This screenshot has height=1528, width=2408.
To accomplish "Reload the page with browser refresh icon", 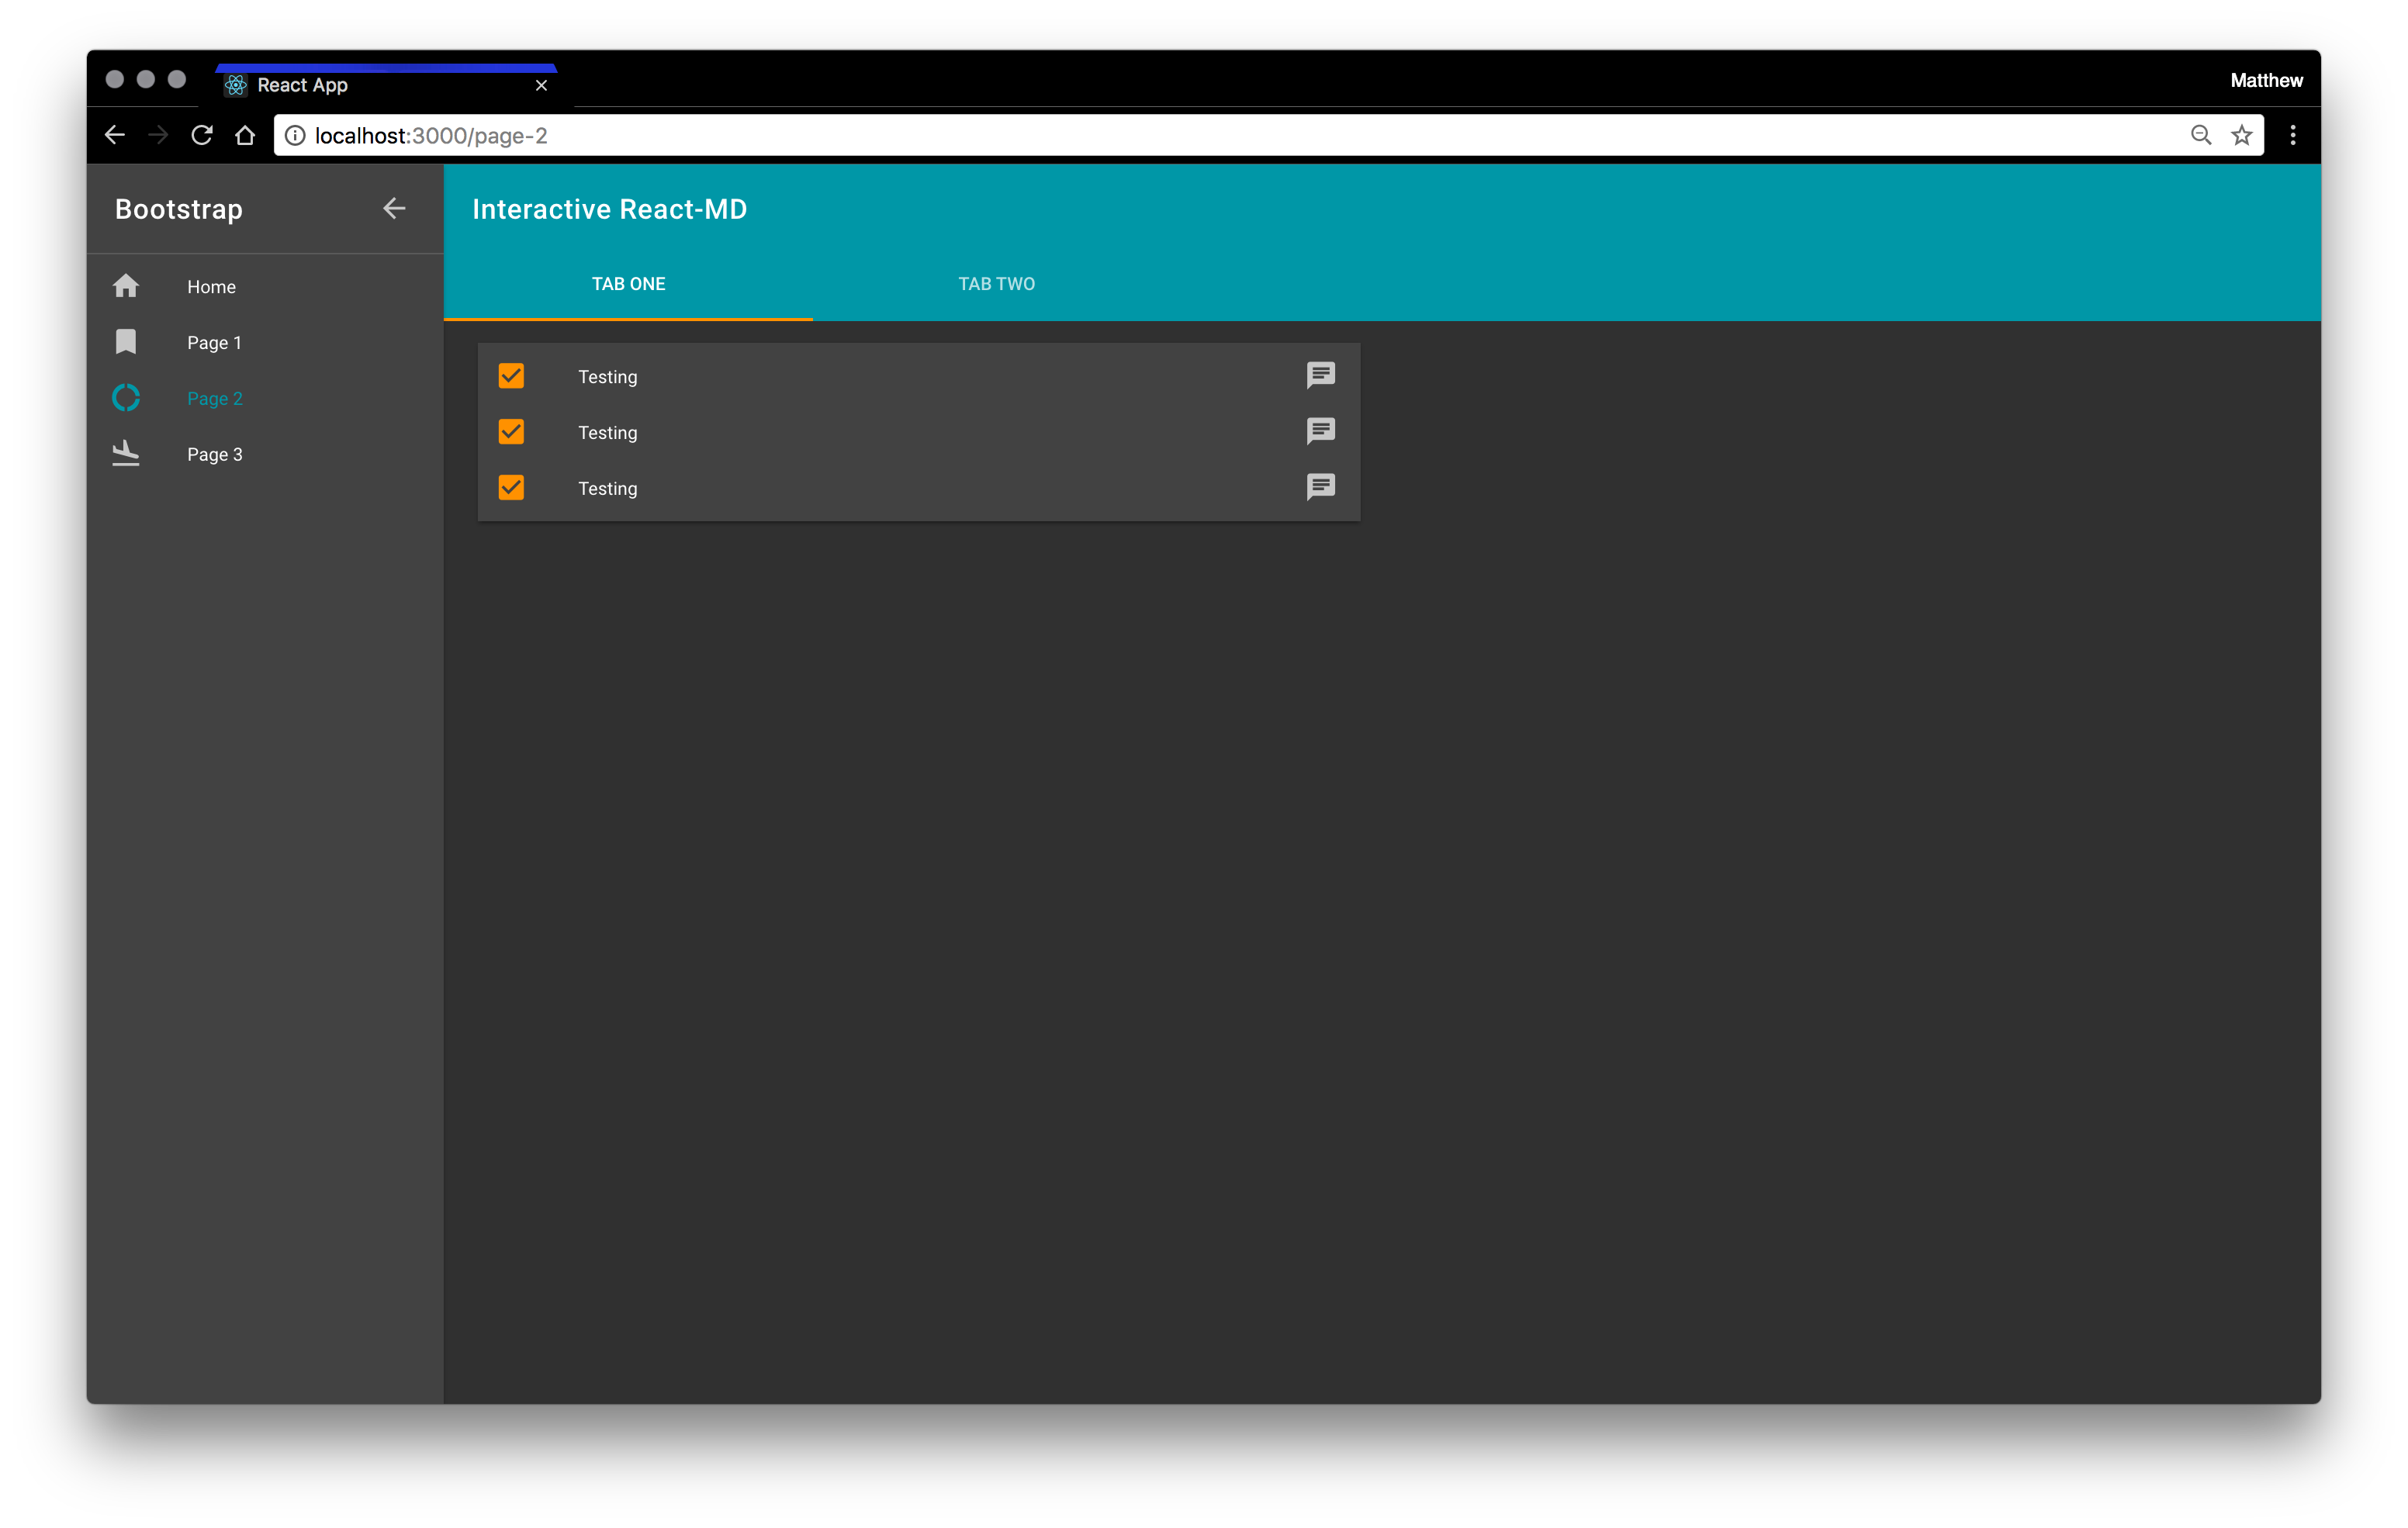I will (x=202, y=135).
